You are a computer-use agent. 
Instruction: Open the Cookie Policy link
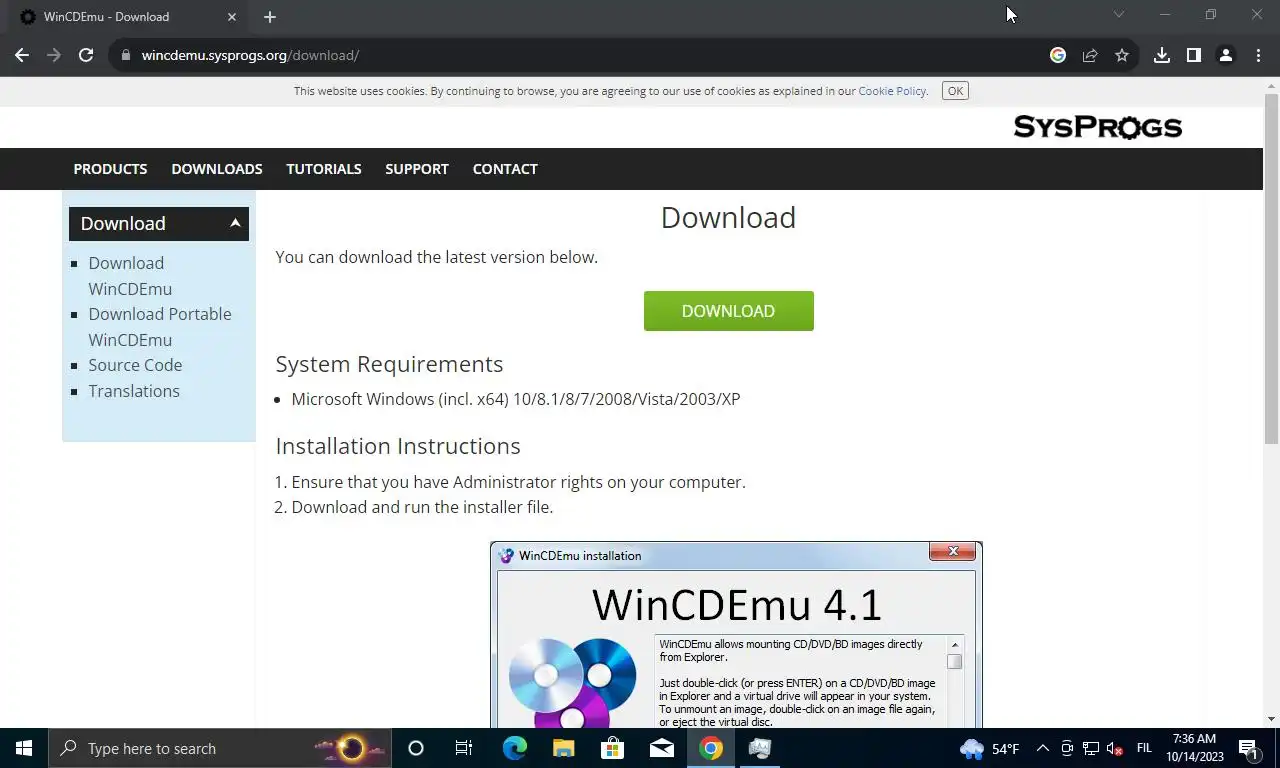[x=892, y=91]
